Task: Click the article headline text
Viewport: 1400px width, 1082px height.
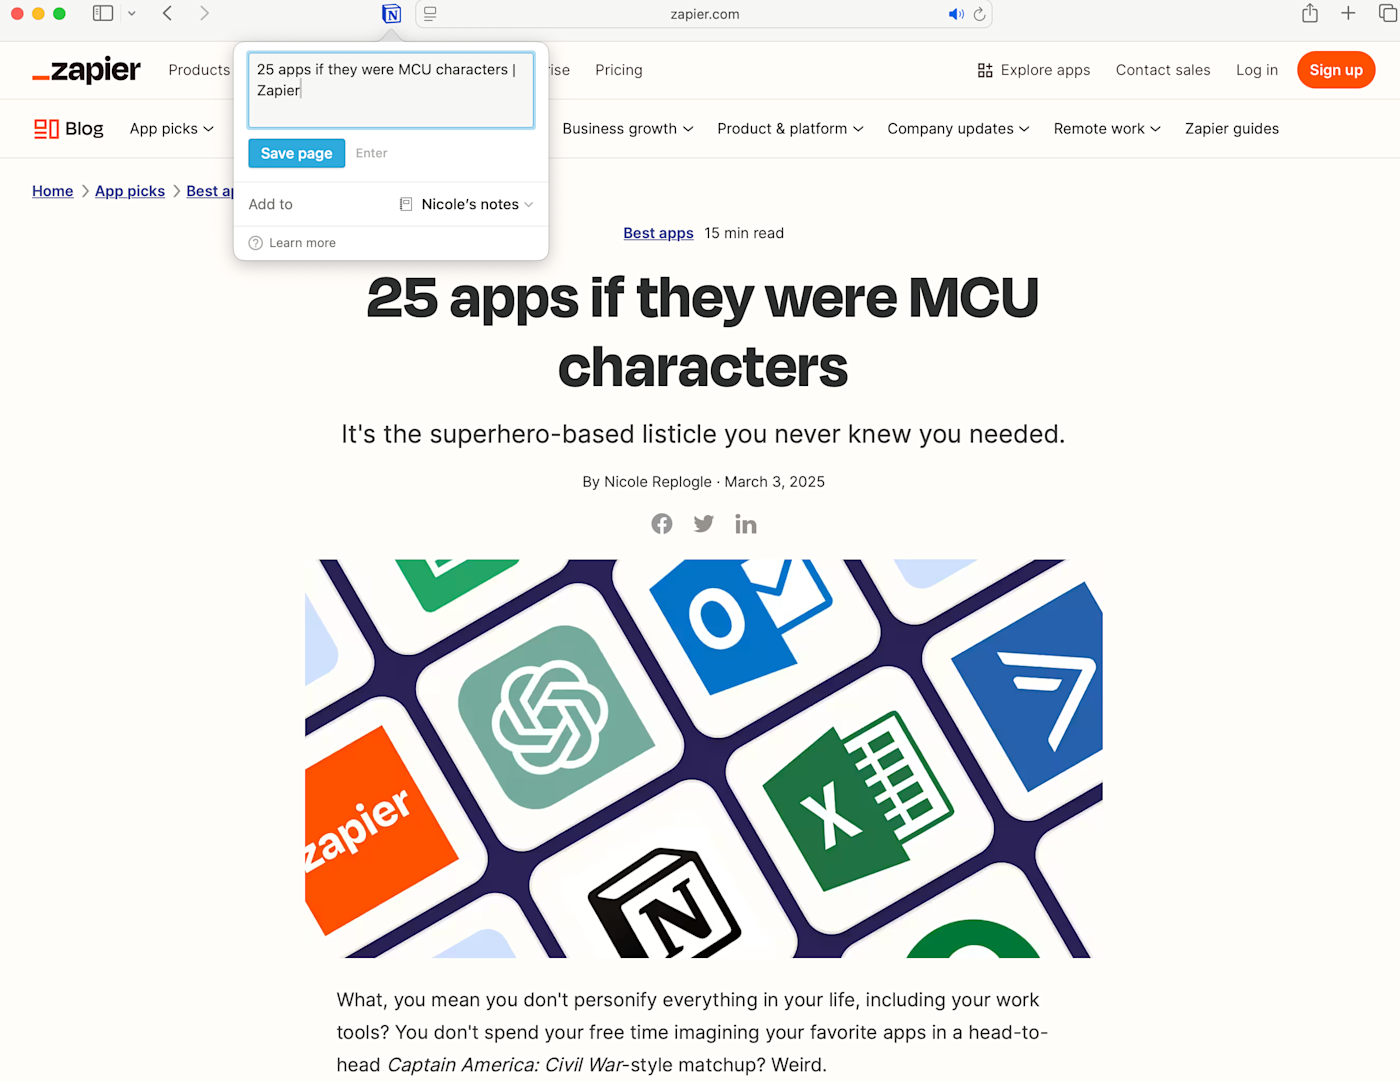Action: tap(703, 332)
